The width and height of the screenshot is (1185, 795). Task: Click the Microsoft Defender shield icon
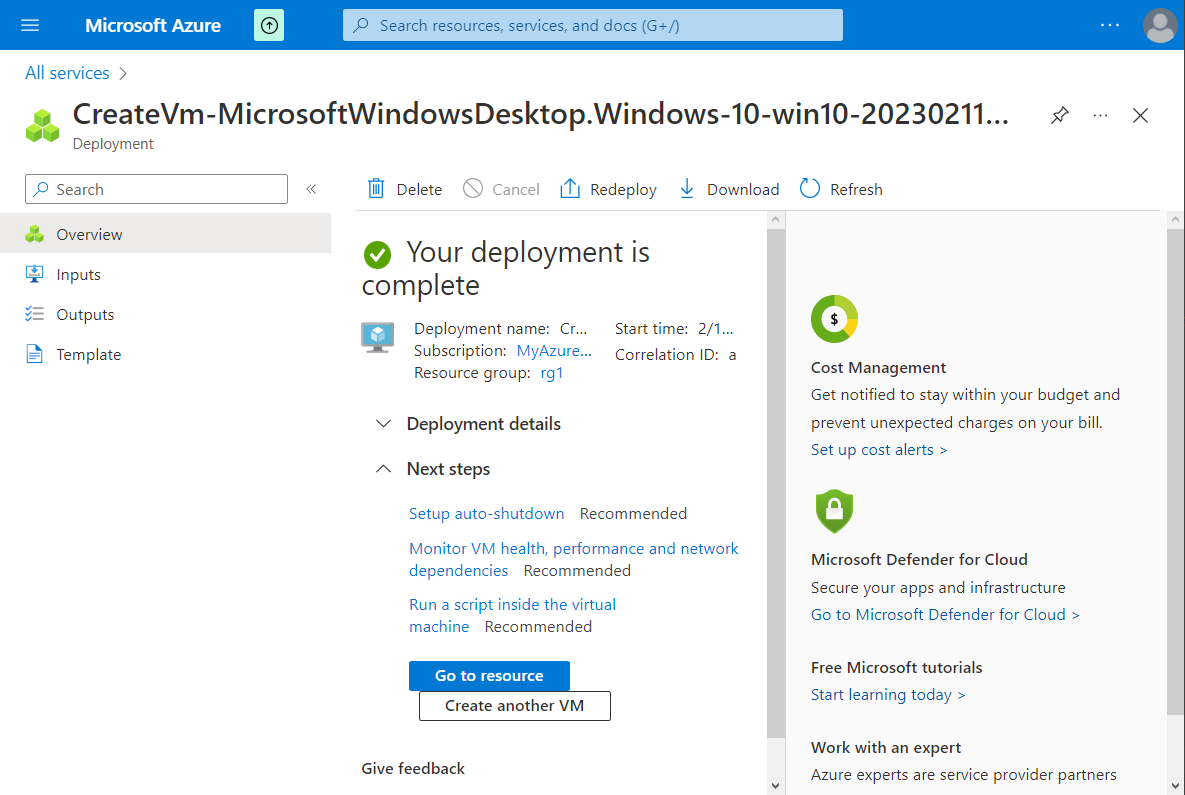click(x=834, y=511)
